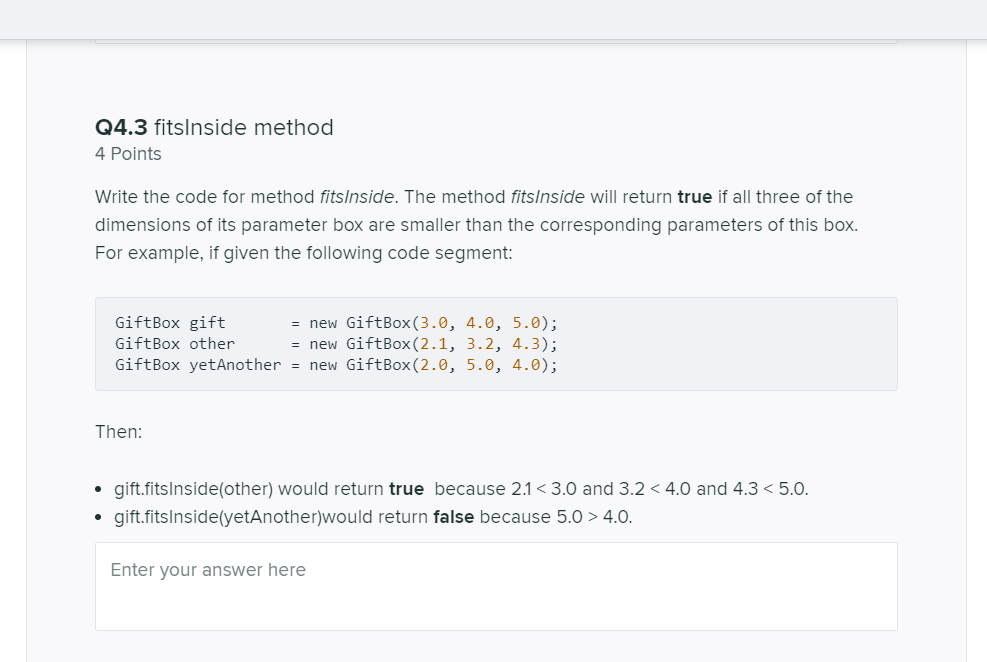
Task: Click the Q4.3 question number heading
Action: 121,128
